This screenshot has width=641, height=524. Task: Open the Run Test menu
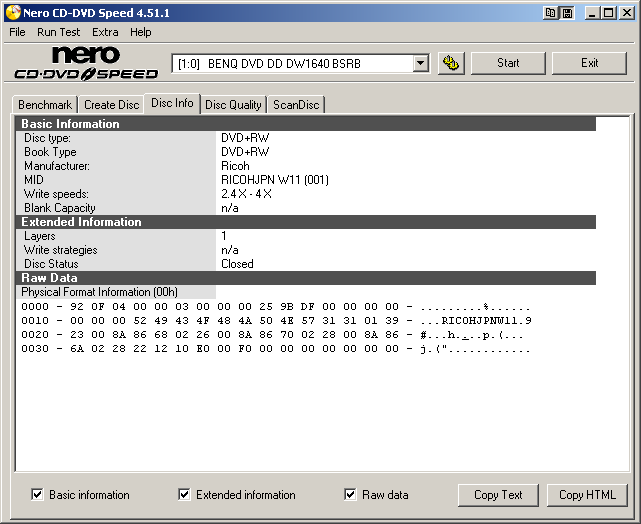[x=58, y=32]
